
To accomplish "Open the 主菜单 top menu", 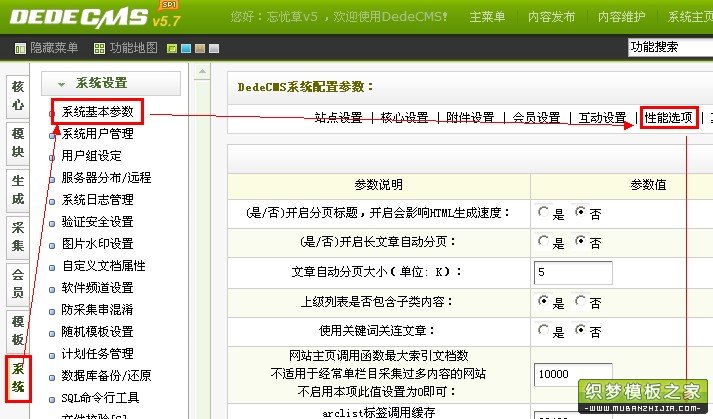I will click(x=487, y=17).
